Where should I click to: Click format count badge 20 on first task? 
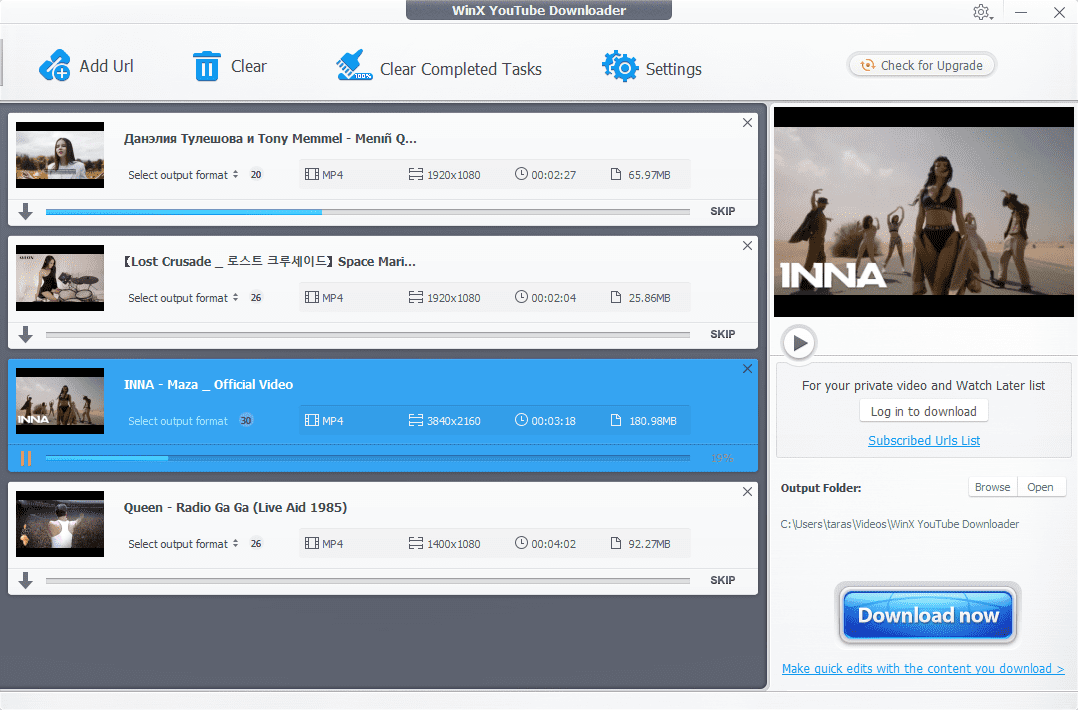click(x=256, y=175)
